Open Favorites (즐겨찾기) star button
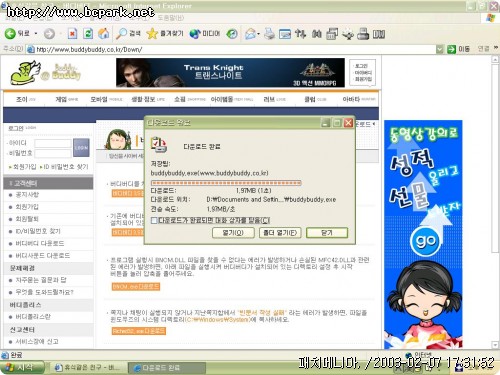Image resolution: width=500 pixels, height=375 pixels. 165,33
